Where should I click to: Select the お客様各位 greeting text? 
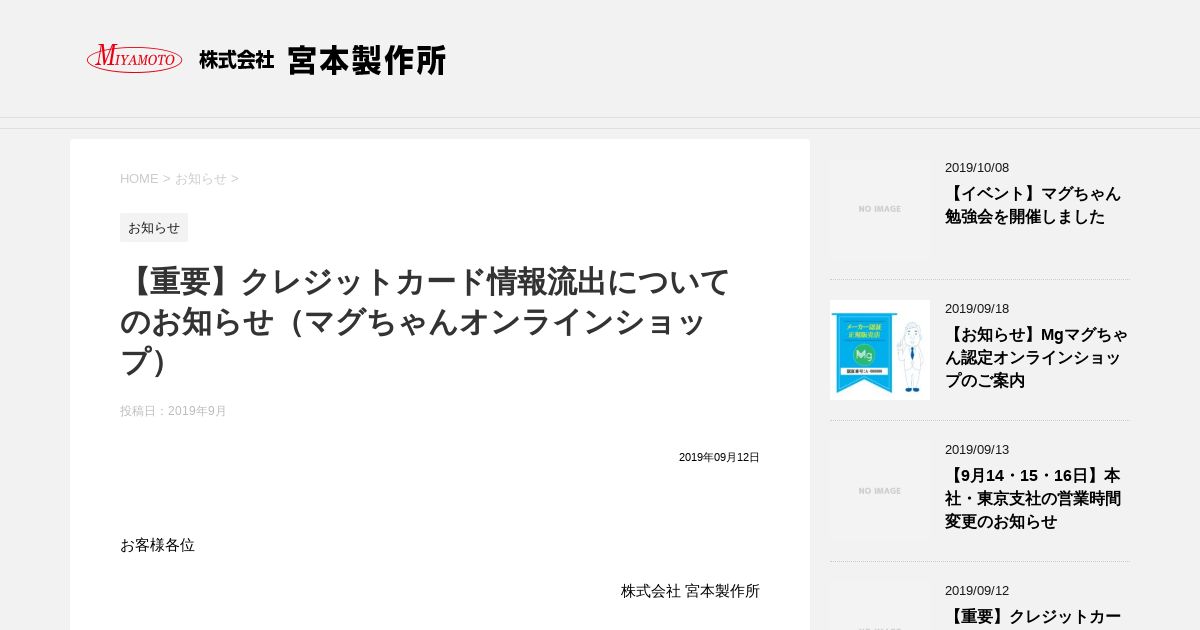157,545
